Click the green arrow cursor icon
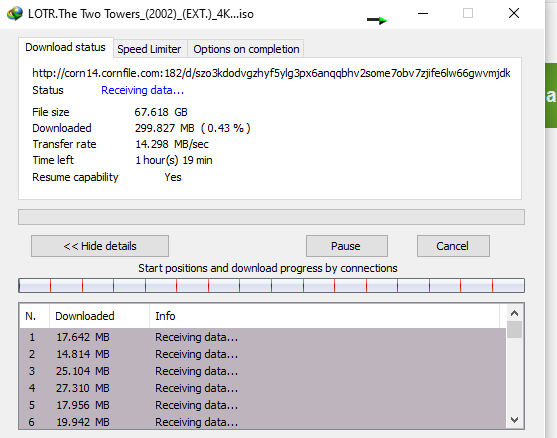This screenshot has height=438, width=557. 377,20
